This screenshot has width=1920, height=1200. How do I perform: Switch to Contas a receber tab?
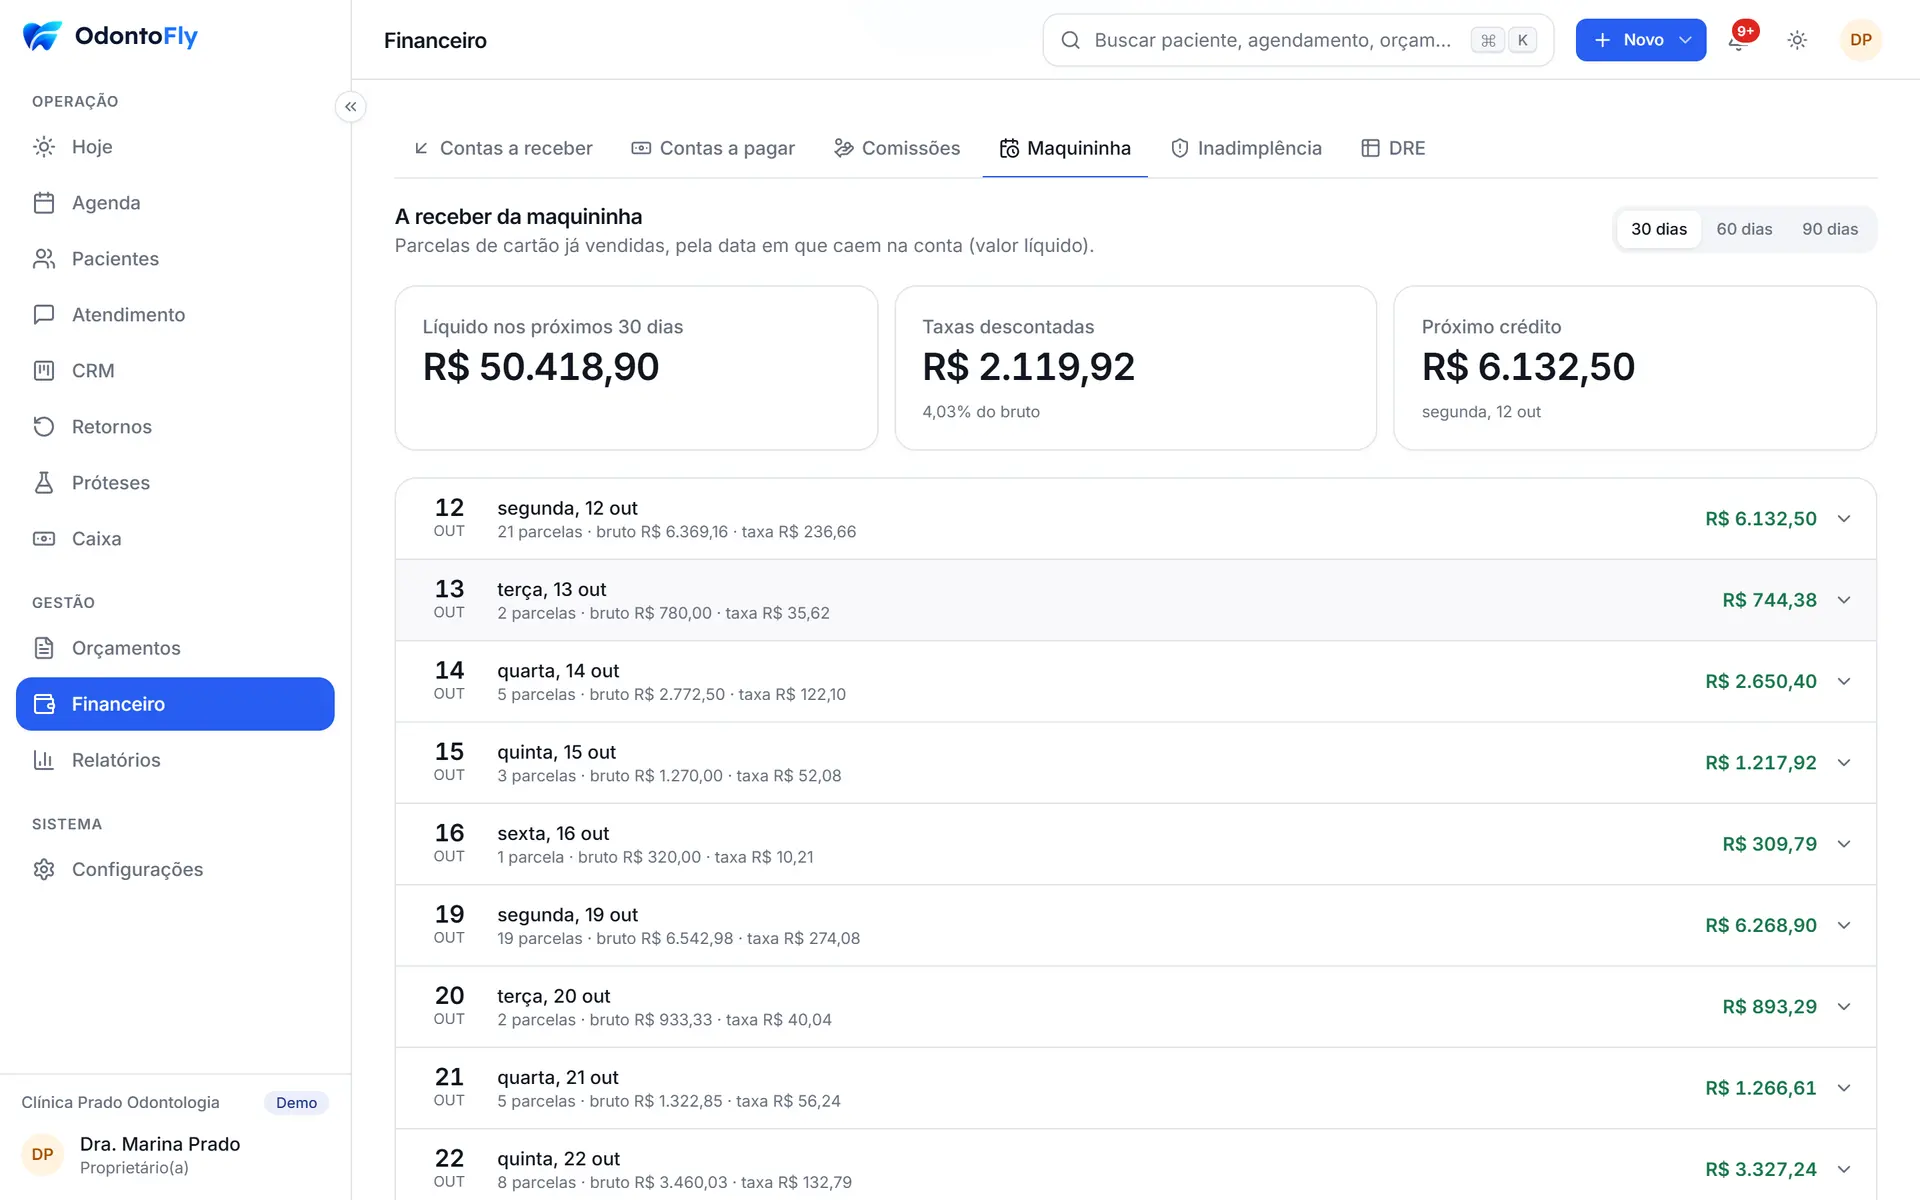503,148
